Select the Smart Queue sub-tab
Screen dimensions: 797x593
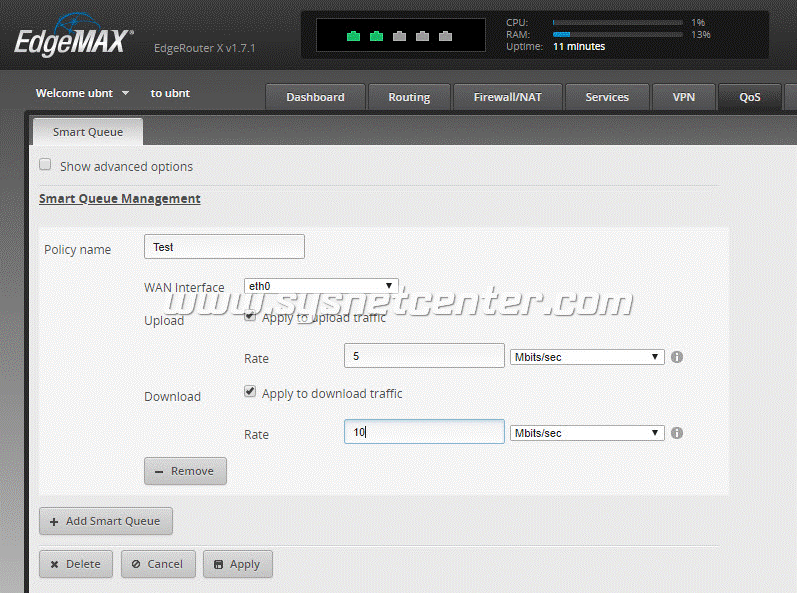click(88, 132)
